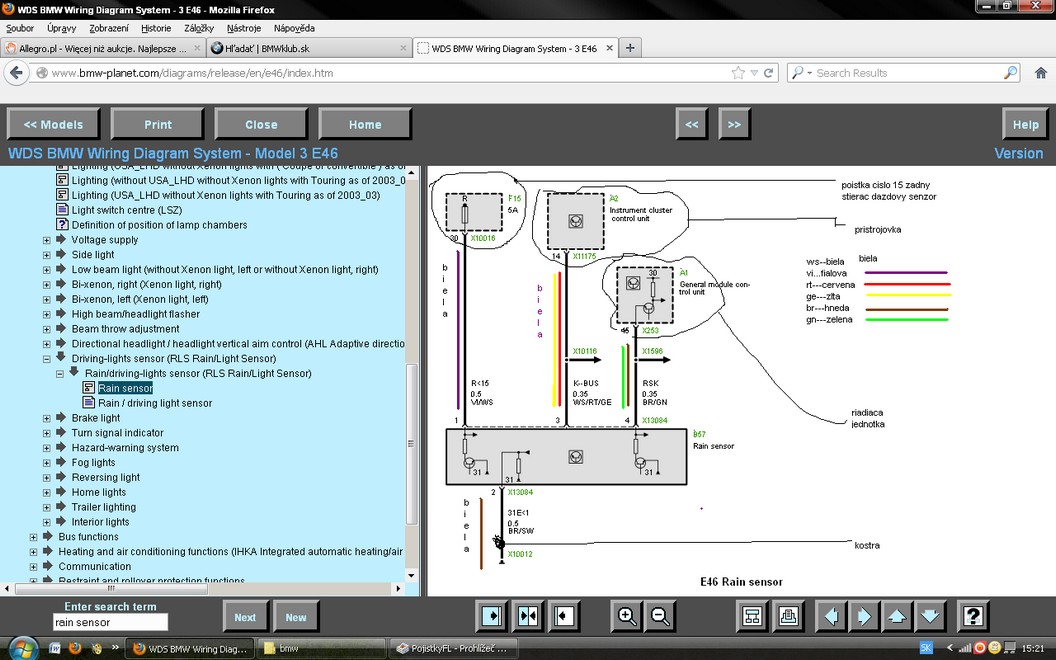Go to next page with >> button

(734, 124)
